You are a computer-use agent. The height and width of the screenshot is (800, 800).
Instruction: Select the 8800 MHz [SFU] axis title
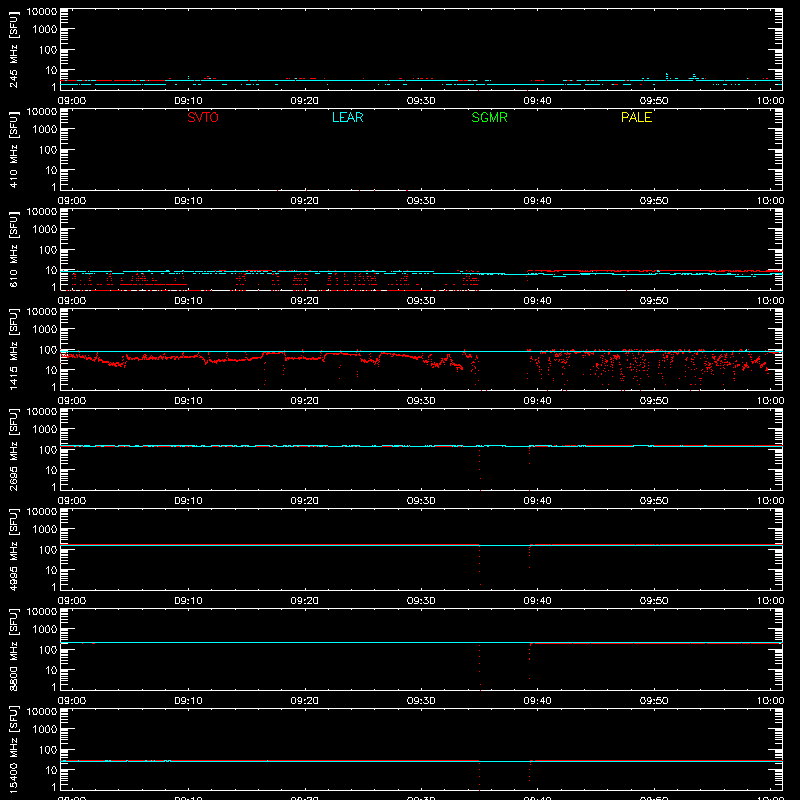pos(14,649)
